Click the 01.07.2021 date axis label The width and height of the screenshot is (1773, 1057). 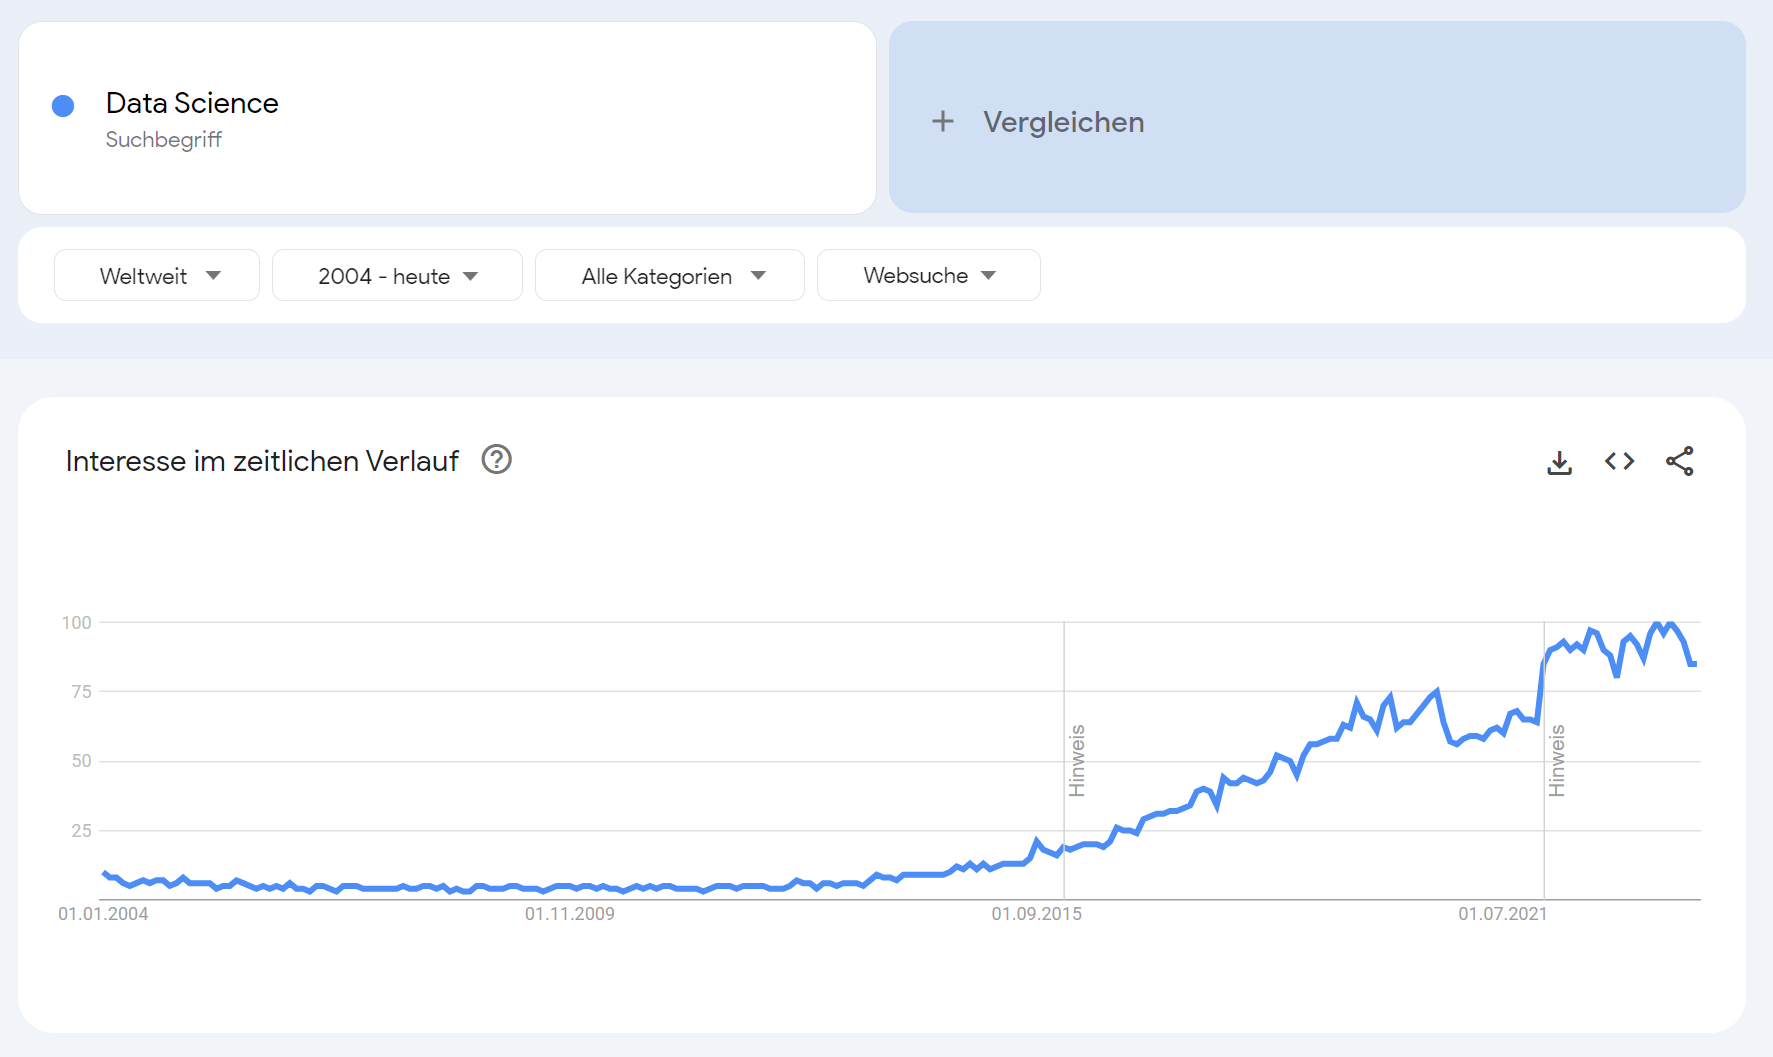(x=1502, y=914)
